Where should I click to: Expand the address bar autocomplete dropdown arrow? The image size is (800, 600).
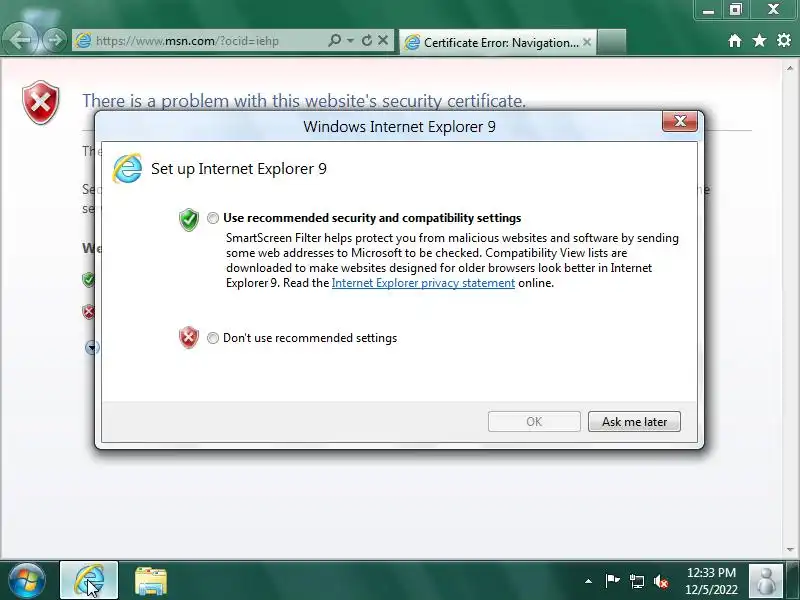[x=351, y=40]
